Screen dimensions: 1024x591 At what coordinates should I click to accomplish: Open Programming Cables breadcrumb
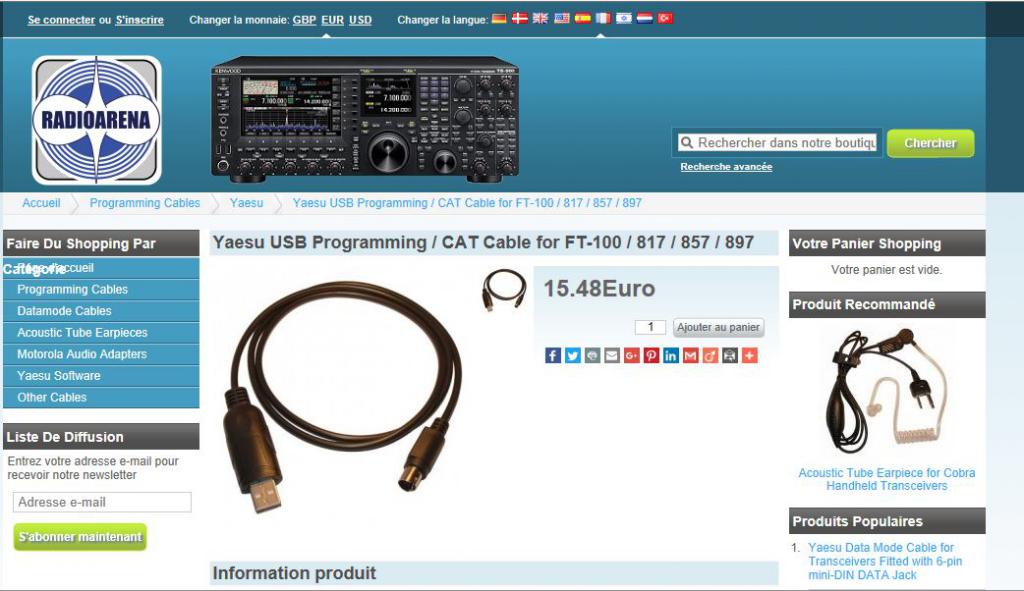tap(145, 203)
